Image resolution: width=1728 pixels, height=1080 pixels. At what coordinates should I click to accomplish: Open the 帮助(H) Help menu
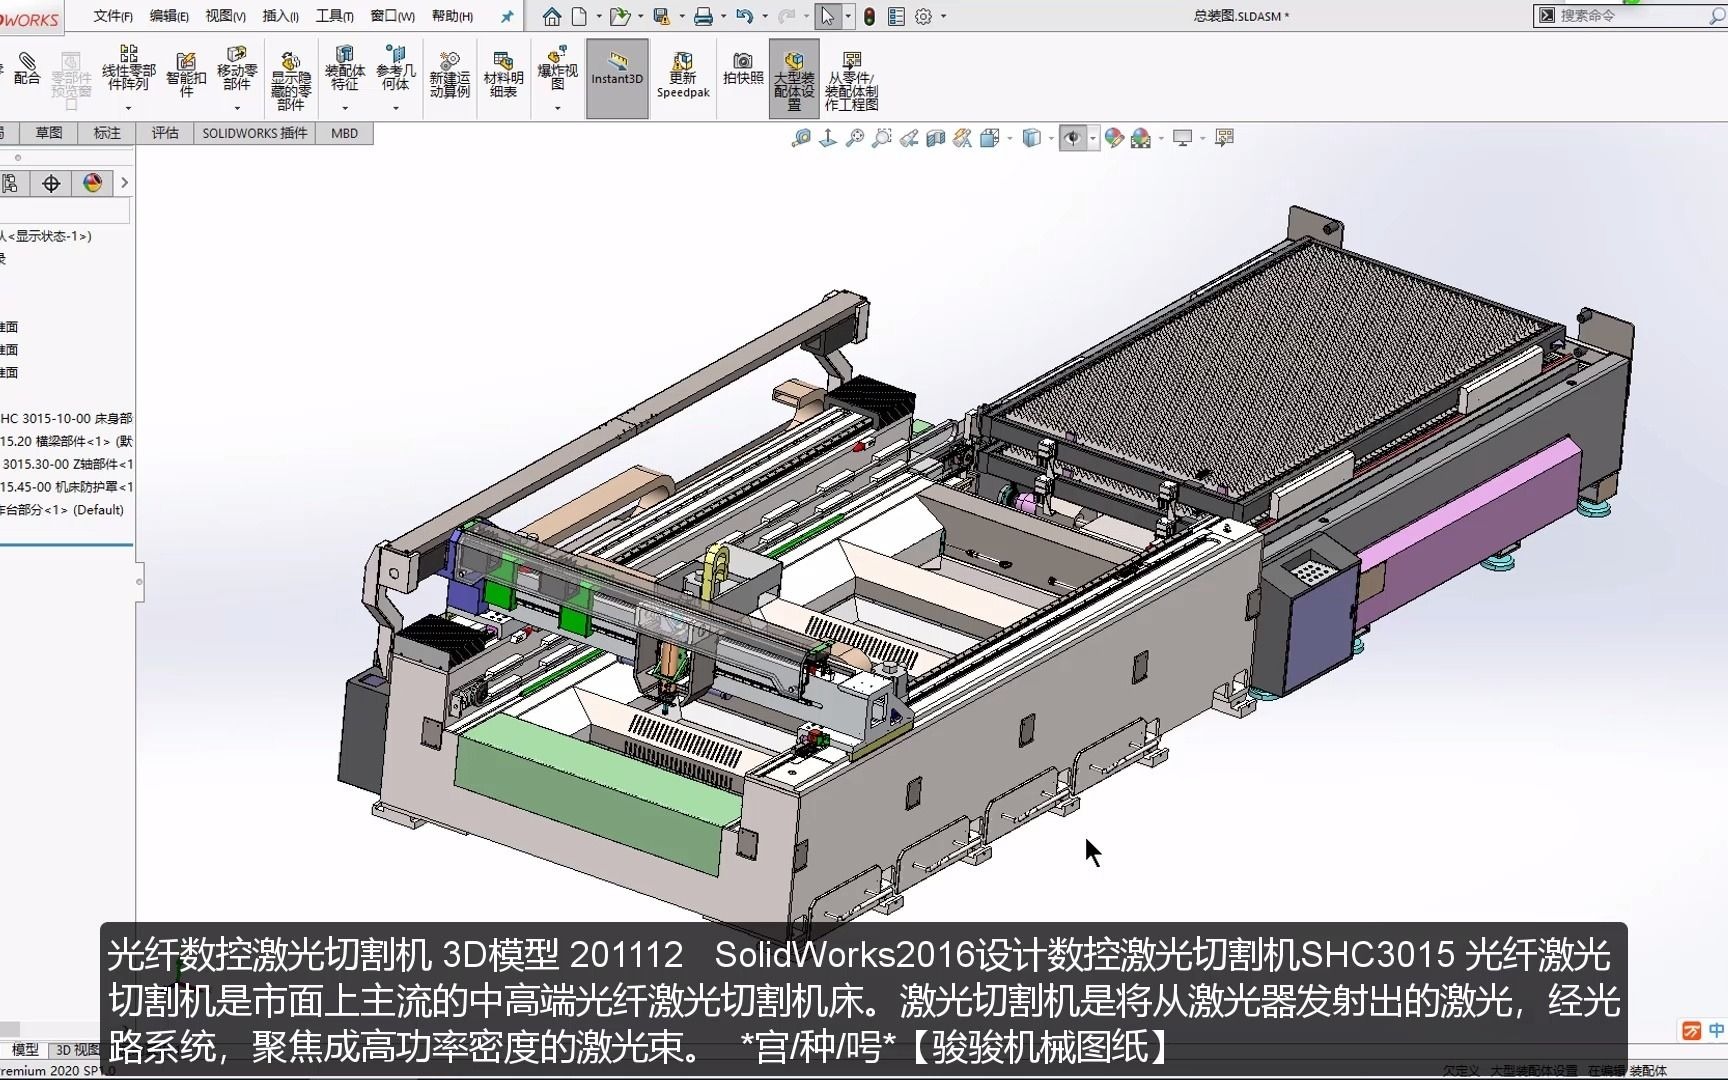452,16
